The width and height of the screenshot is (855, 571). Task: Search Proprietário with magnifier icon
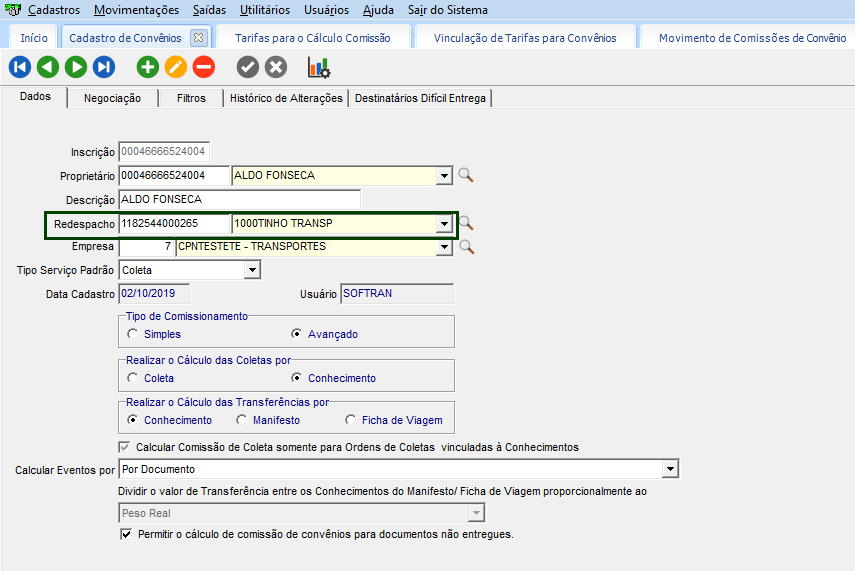pyautogui.click(x=466, y=175)
